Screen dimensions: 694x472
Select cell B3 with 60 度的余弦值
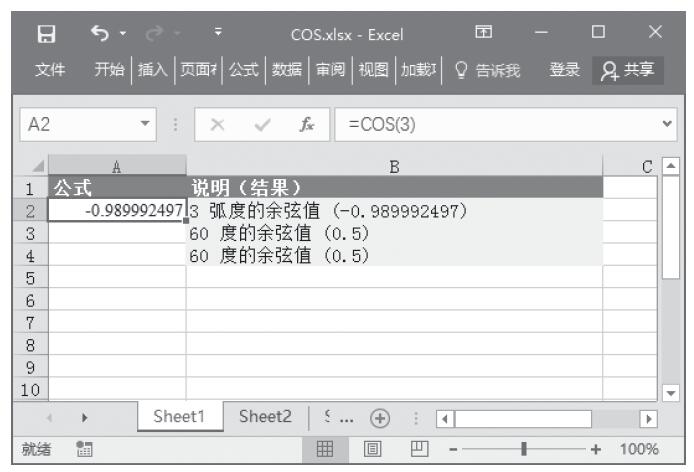tap(394, 233)
